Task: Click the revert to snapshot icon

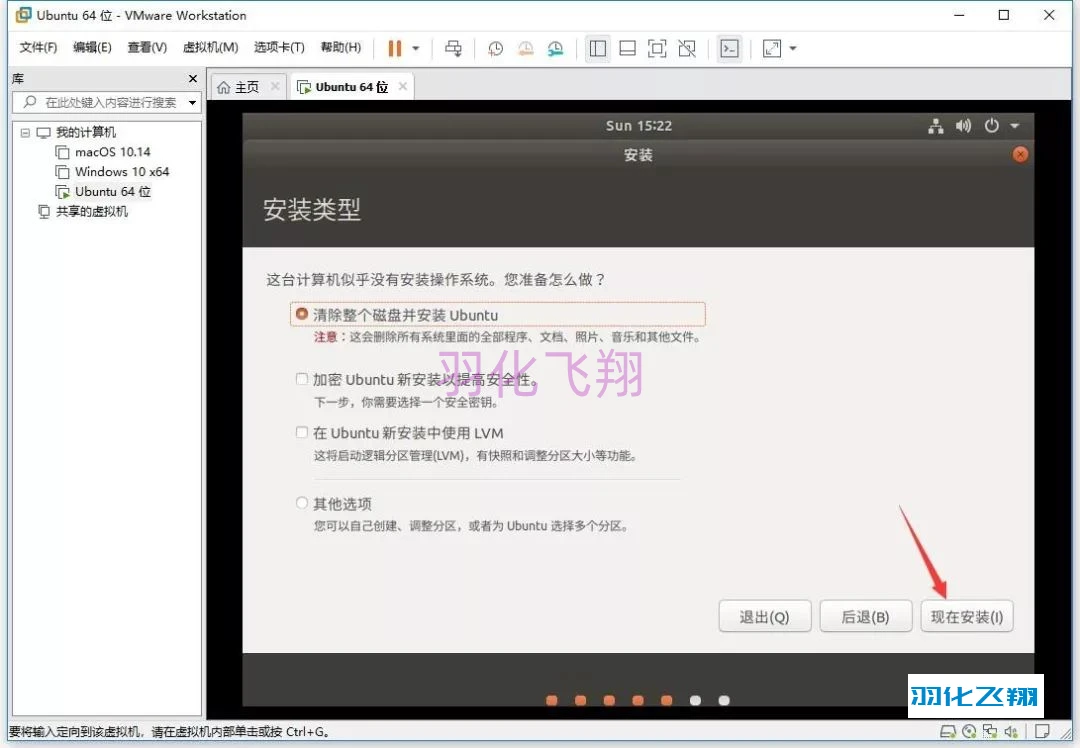Action: pyautogui.click(x=526, y=48)
